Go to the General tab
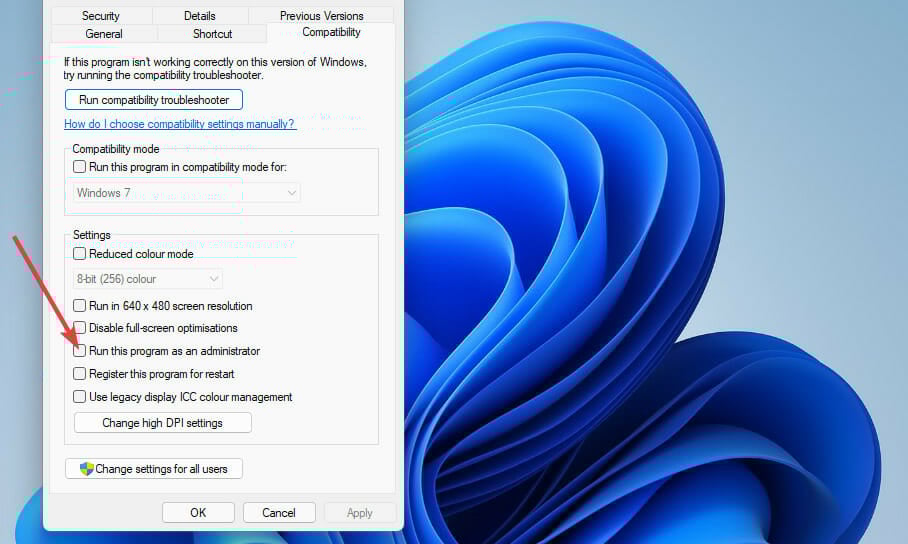The height and width of the screenshot is (544, 908). [x=104, y=34]
